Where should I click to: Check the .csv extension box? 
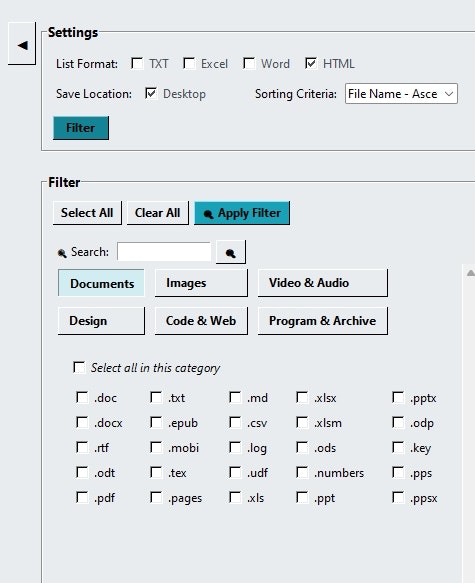click(235, 422)
